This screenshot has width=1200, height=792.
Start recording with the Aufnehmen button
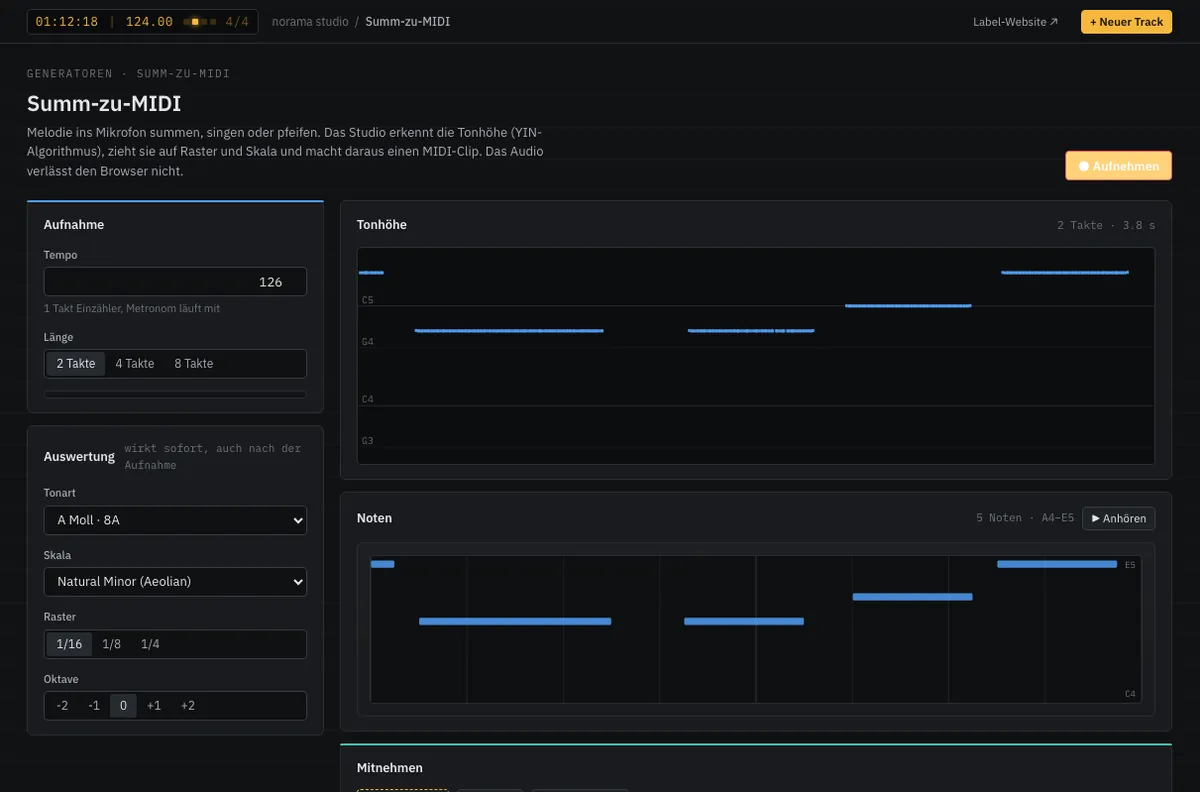(1118, 166)
